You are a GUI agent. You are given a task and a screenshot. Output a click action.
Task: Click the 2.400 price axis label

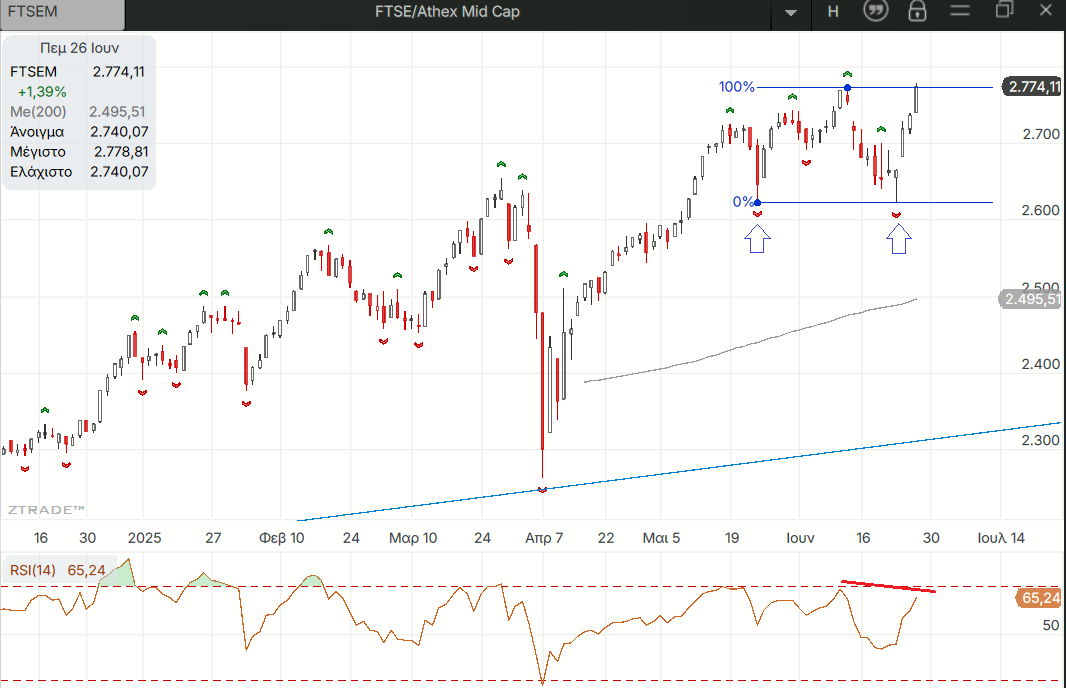(1041, 364)
